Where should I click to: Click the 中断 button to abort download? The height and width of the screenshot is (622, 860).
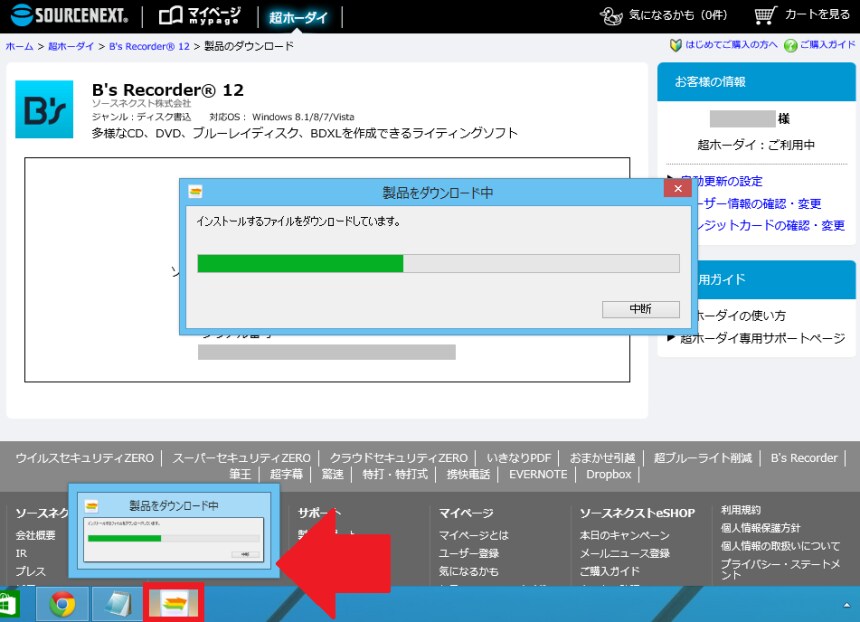(641, 309)
